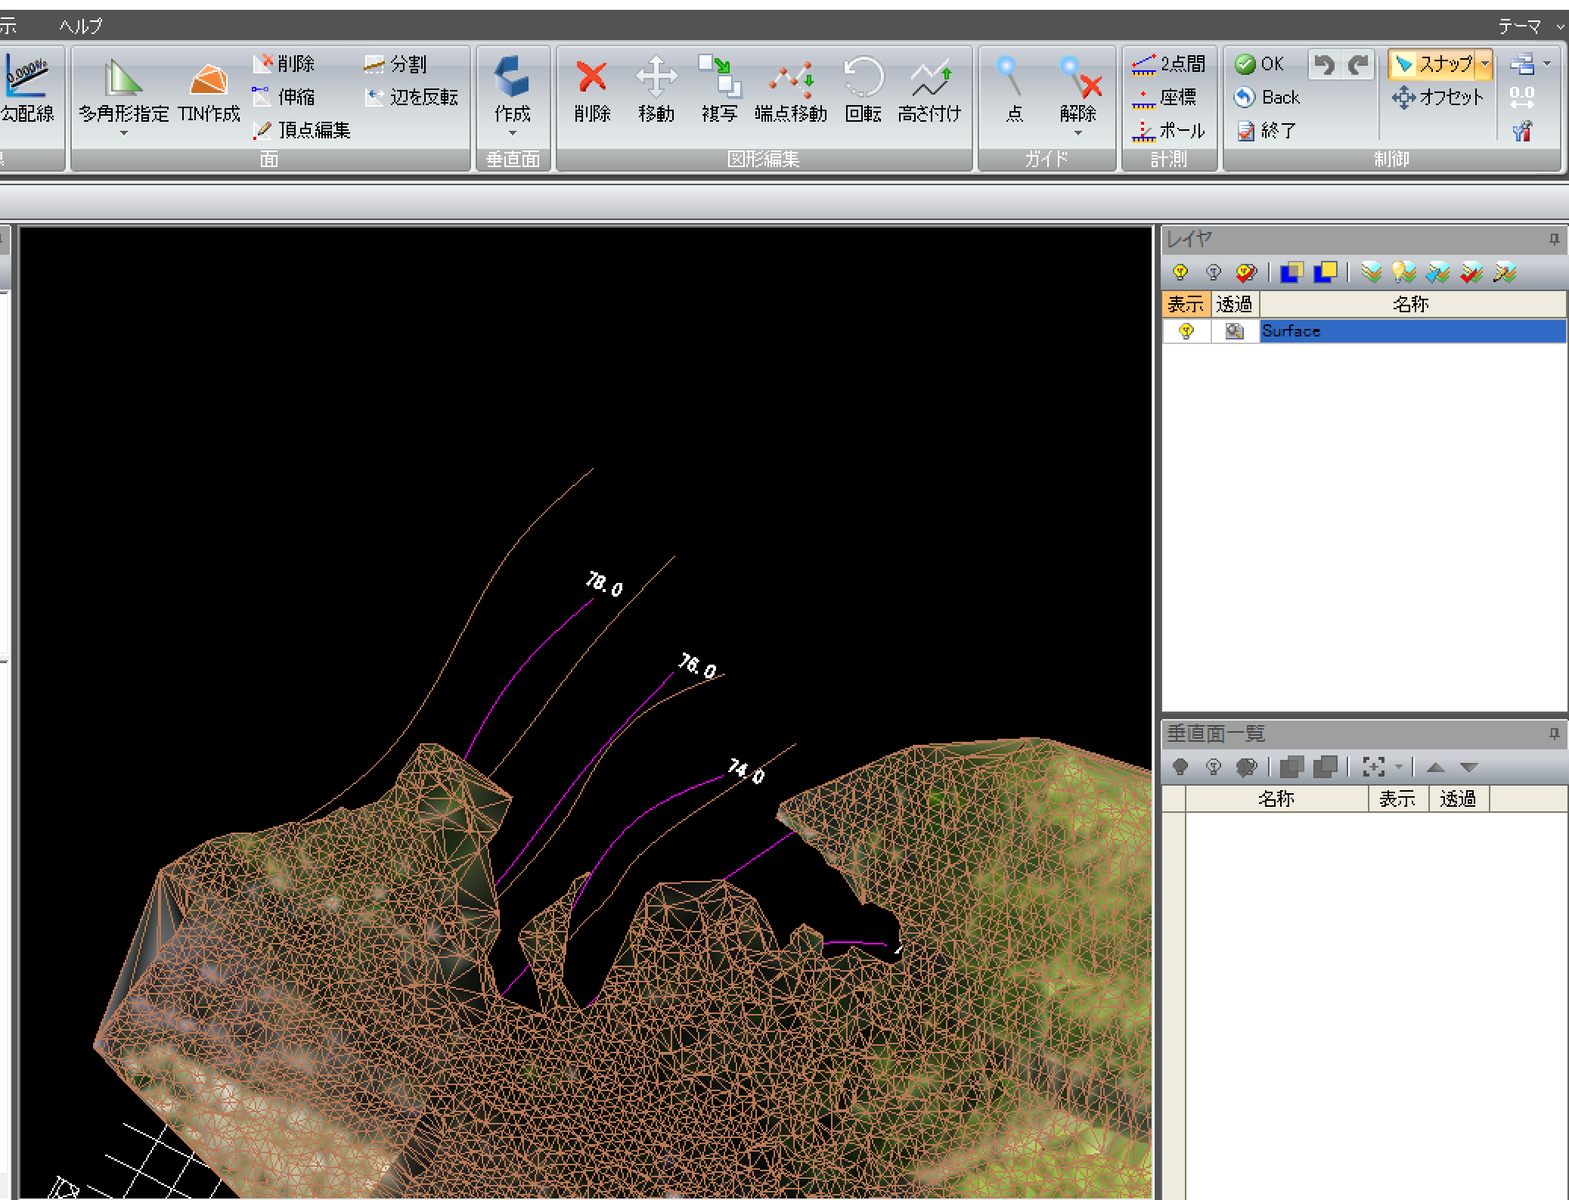Hide all layers gray bulb icon
The image size is (1569, 1200).
coord(1213,272)
